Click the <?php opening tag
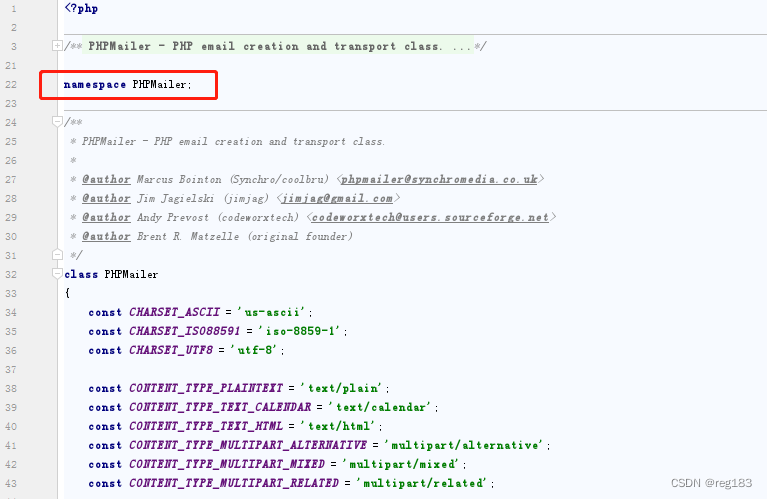 click(x=81, y=9)
